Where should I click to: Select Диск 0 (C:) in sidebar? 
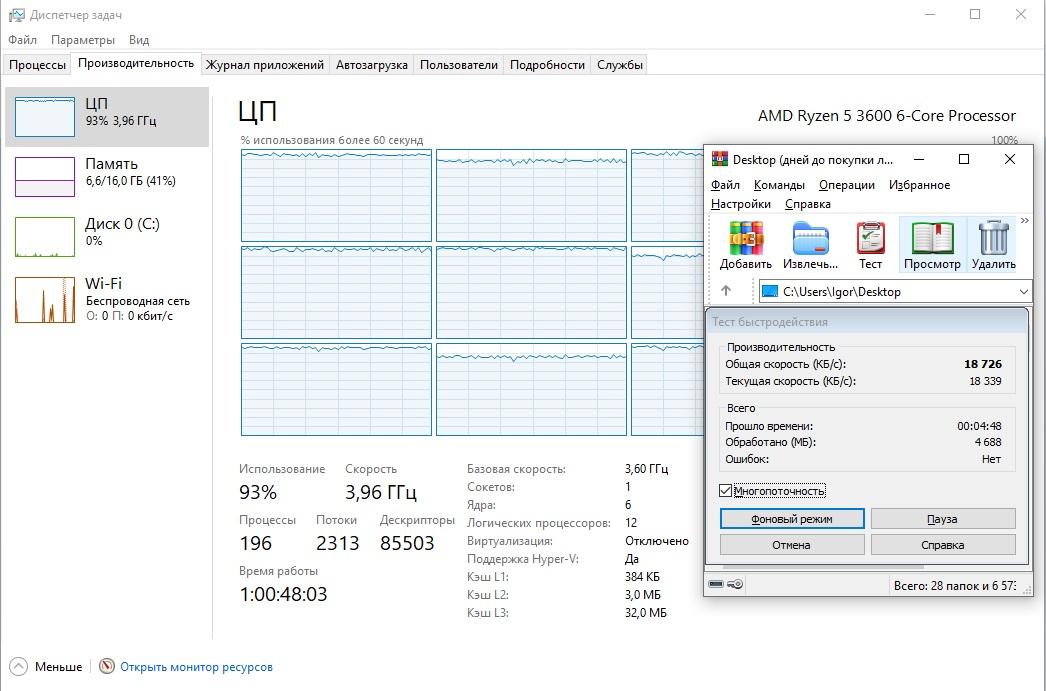point(107,236)
